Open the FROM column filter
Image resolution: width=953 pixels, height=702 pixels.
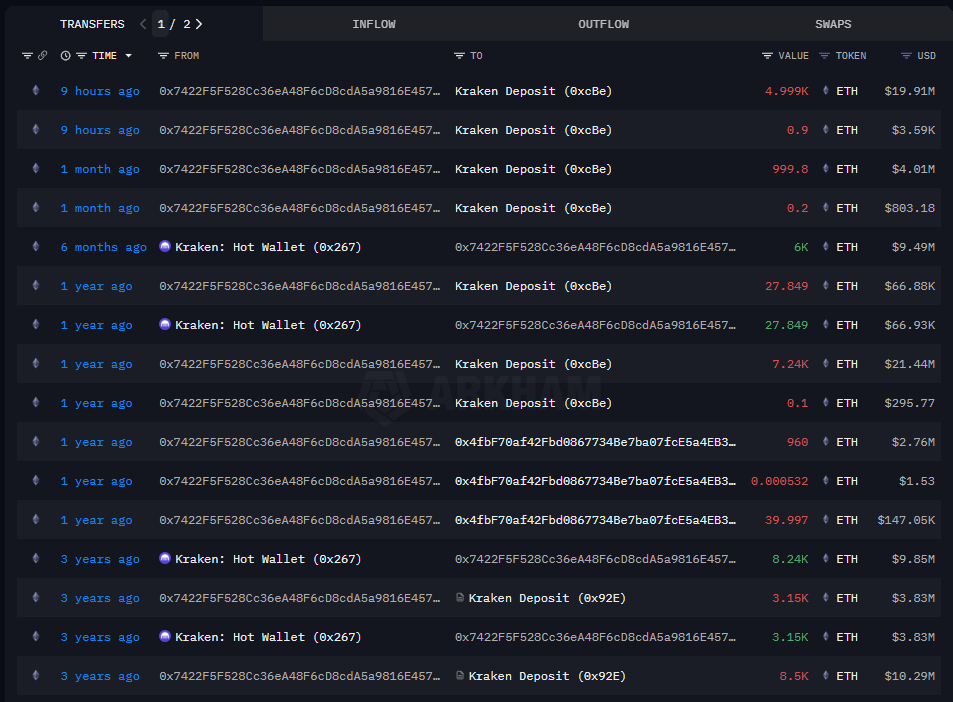(x=164, y=56)
